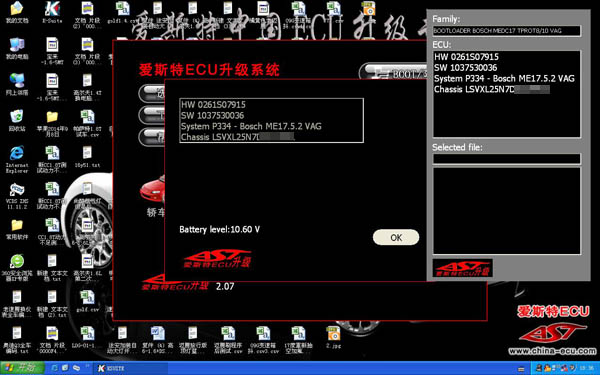Click the ECU info box in the right panel

507,94
